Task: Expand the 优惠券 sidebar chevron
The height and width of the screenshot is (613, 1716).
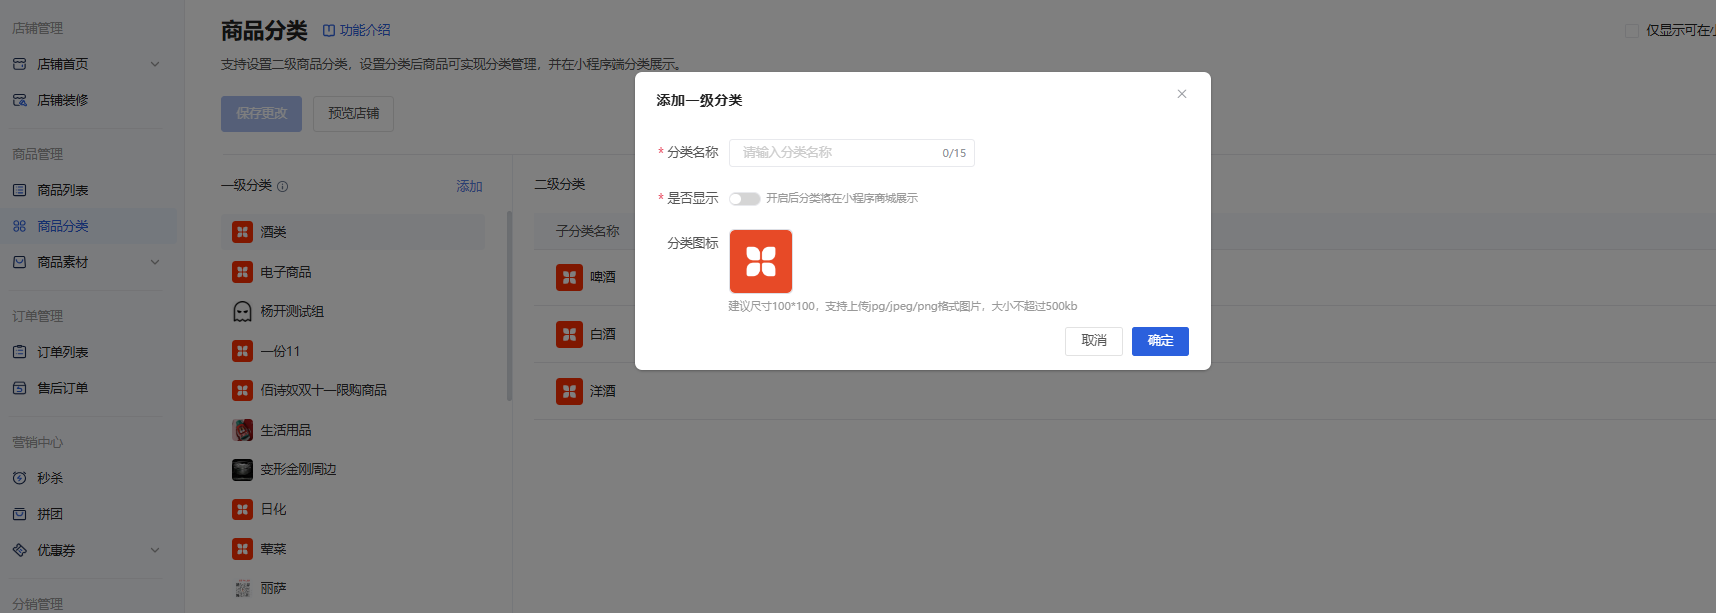Action: (155, 550)
